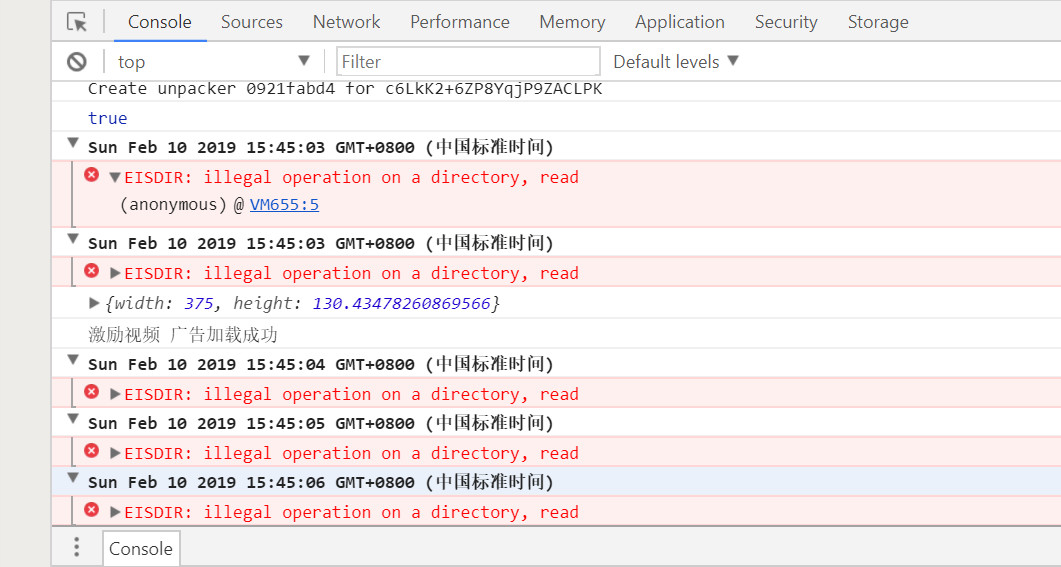
Task: Open the VM655:5 source link
Action: tap(284, 205)
